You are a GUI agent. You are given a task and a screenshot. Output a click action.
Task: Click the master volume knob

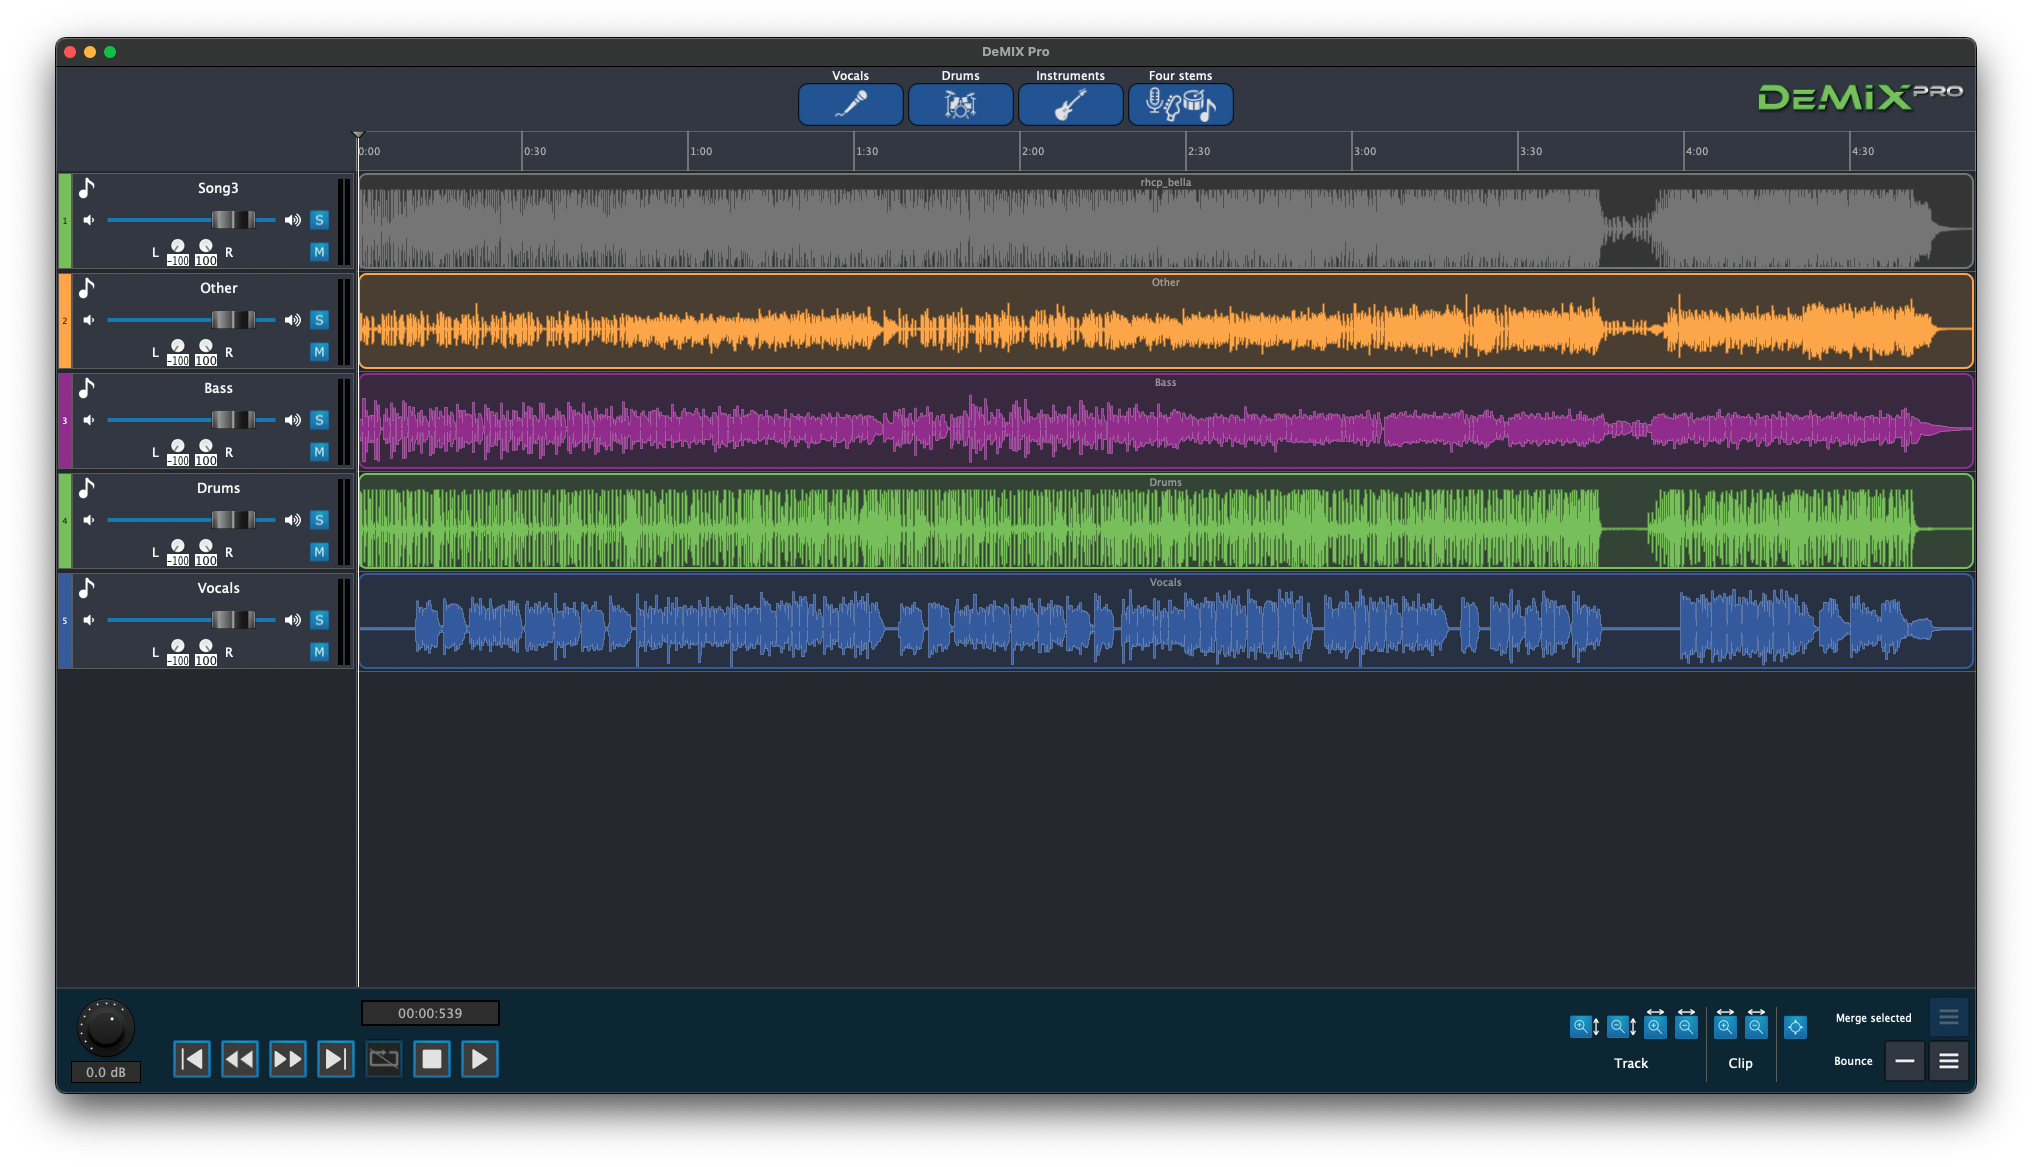[106, 1028]
